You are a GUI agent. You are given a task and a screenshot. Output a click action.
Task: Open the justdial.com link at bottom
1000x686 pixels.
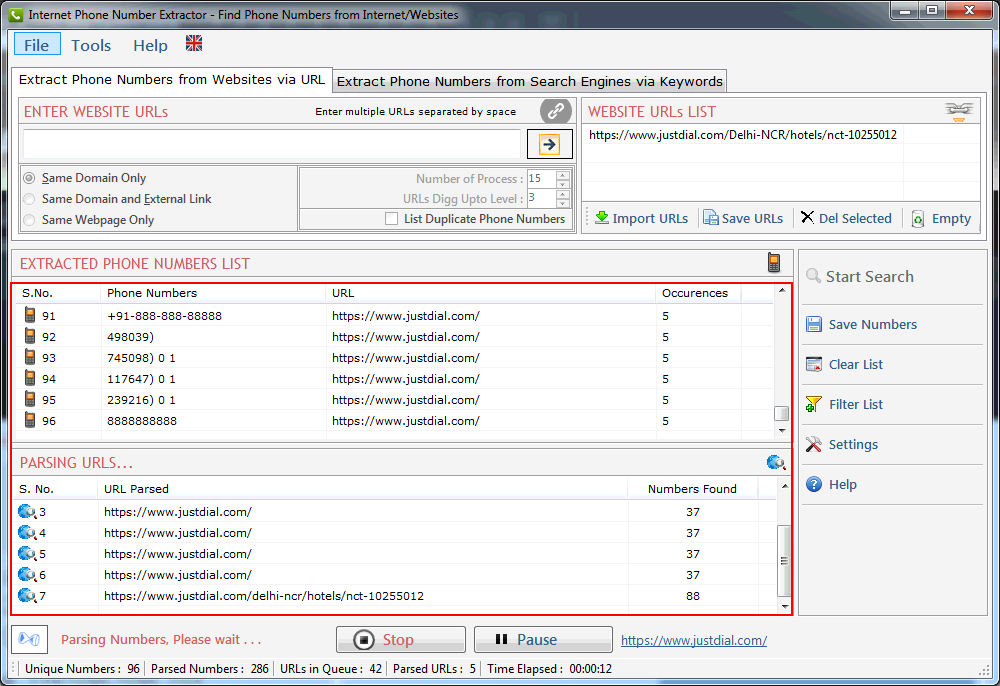pos(694,640)
